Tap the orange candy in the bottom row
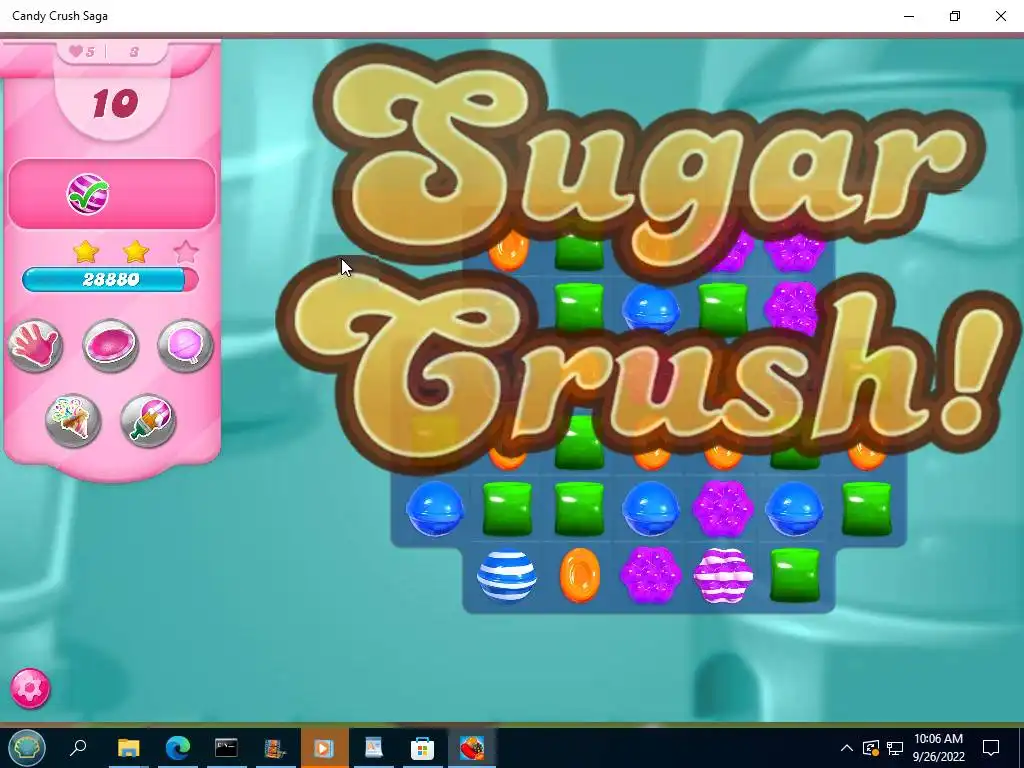Image resolution: width=1024 pixels, height=768 pixels. [x=579, y=575]
